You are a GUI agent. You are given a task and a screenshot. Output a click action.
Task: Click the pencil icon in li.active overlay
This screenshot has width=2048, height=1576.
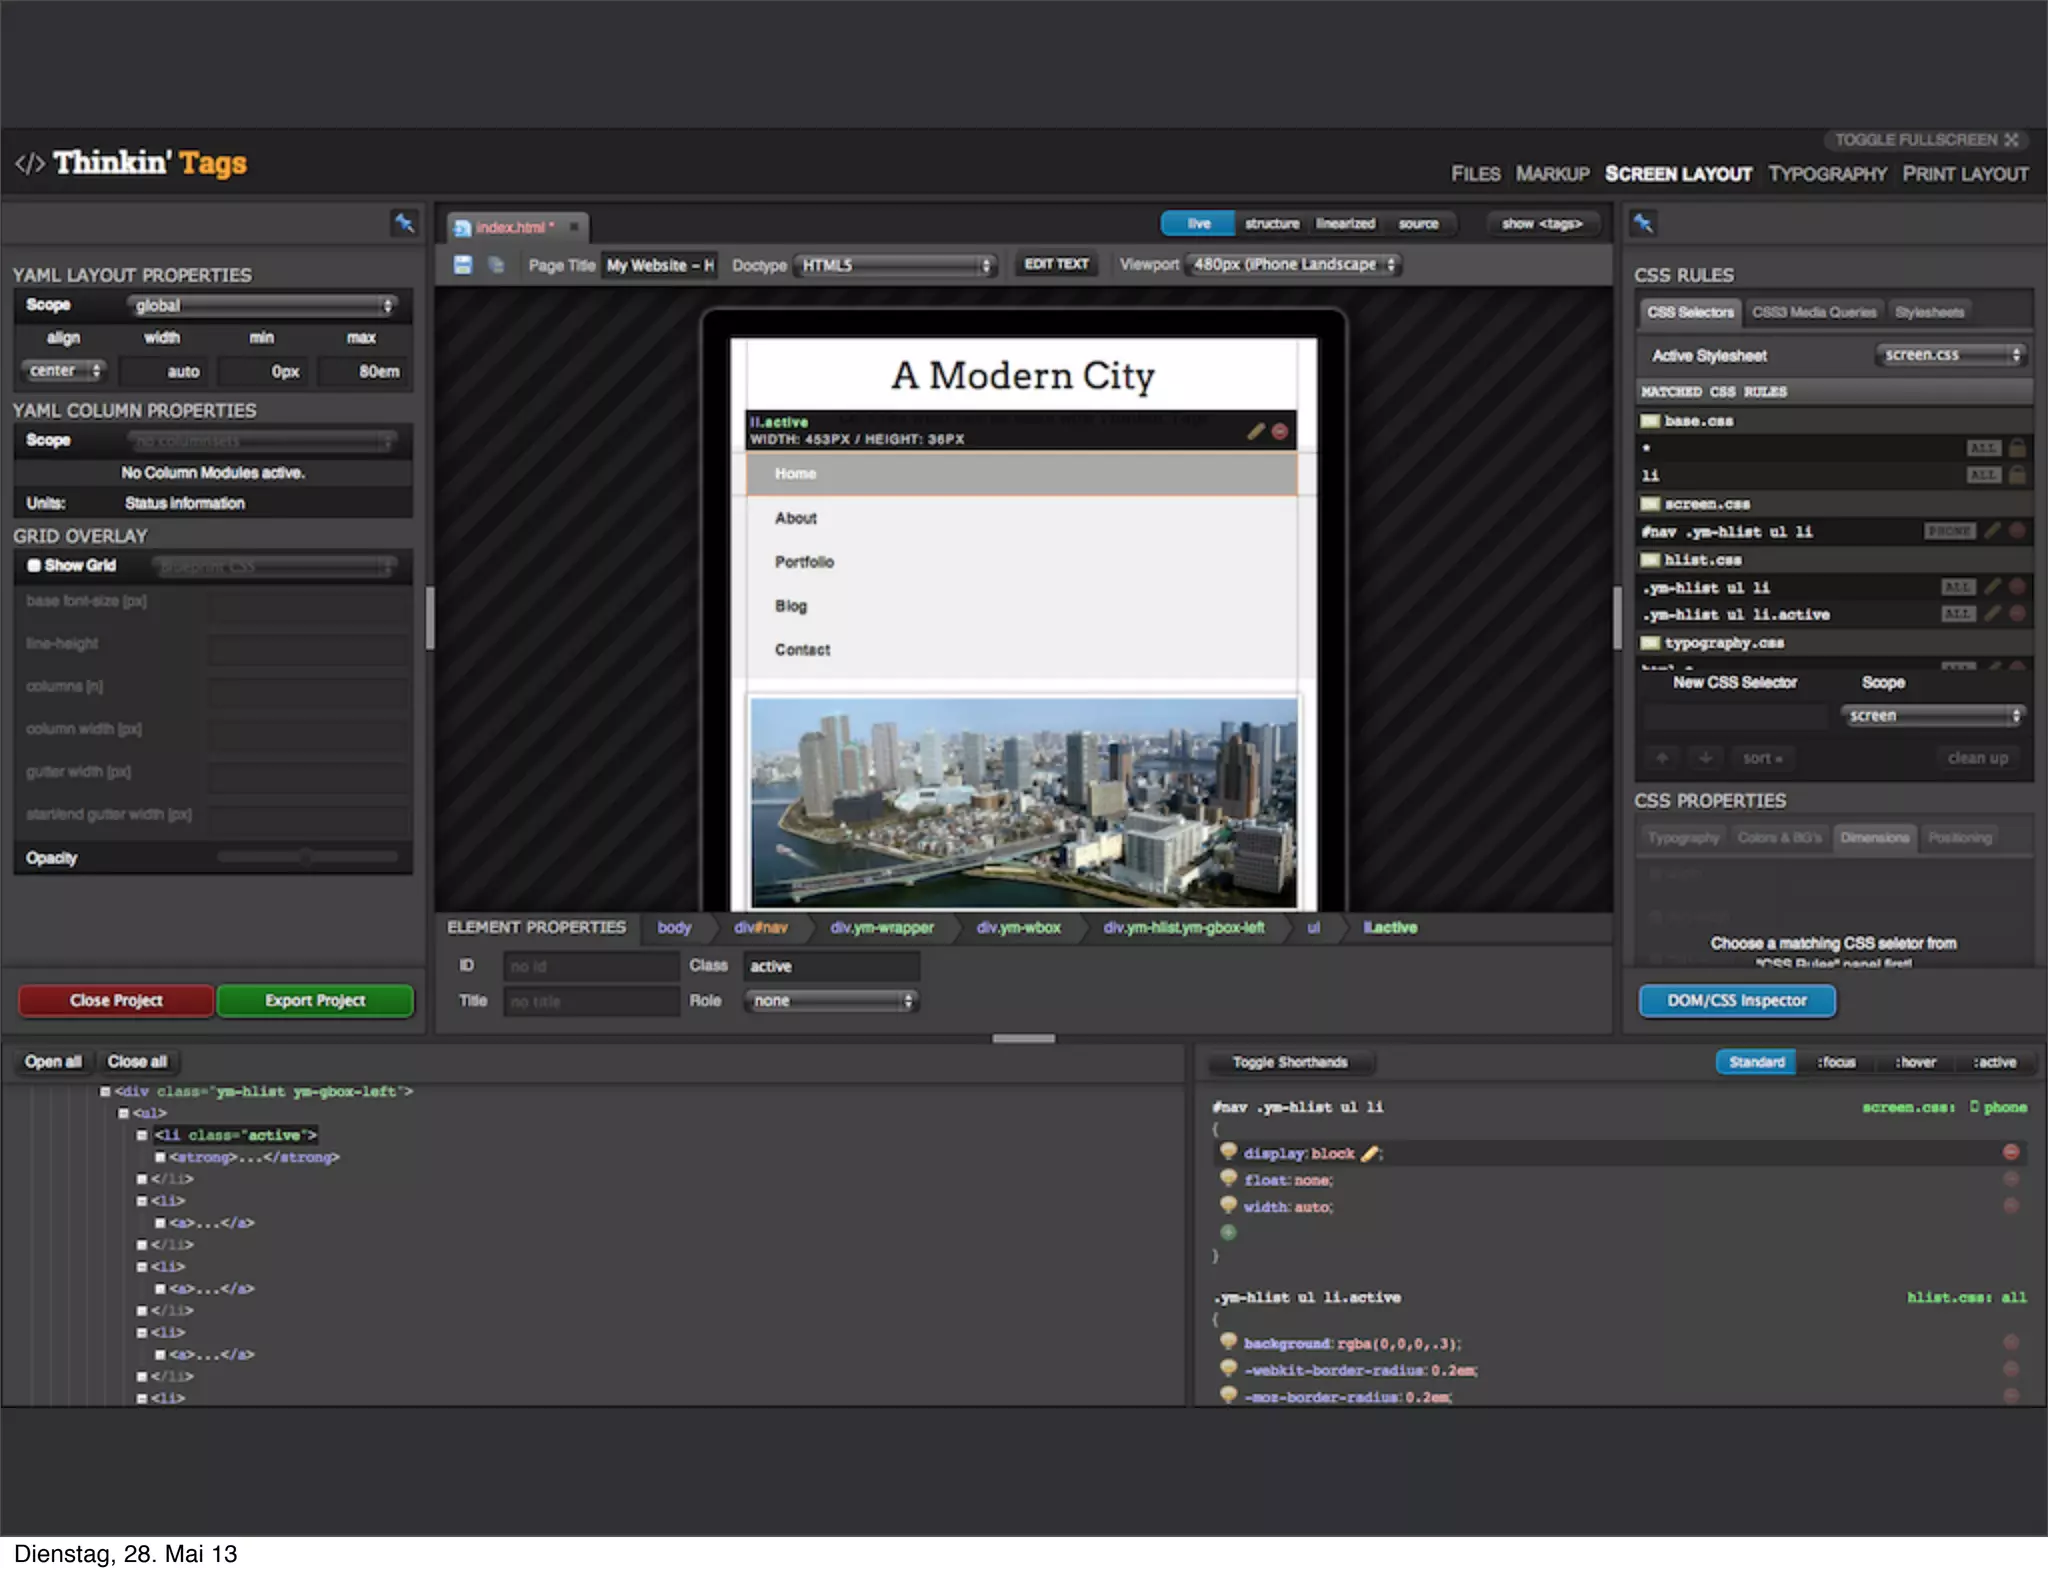[x=1256, y=431]
